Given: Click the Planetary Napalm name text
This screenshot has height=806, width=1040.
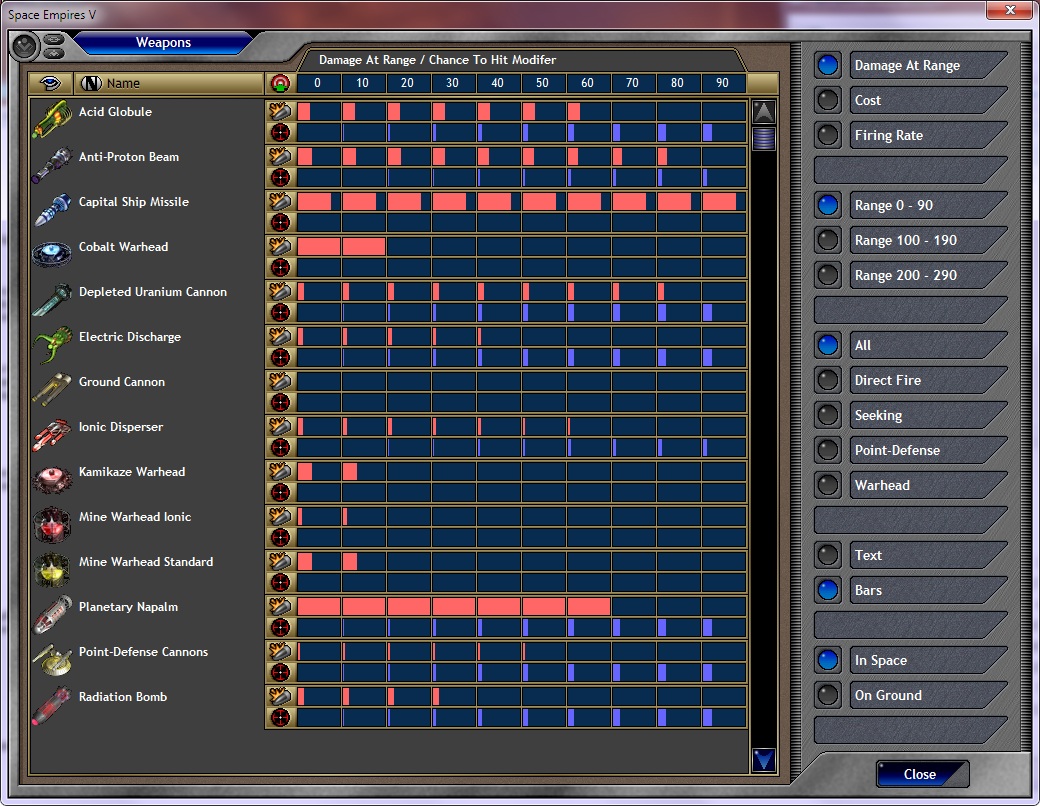Looking at the screenshot, I should [128, 607].
